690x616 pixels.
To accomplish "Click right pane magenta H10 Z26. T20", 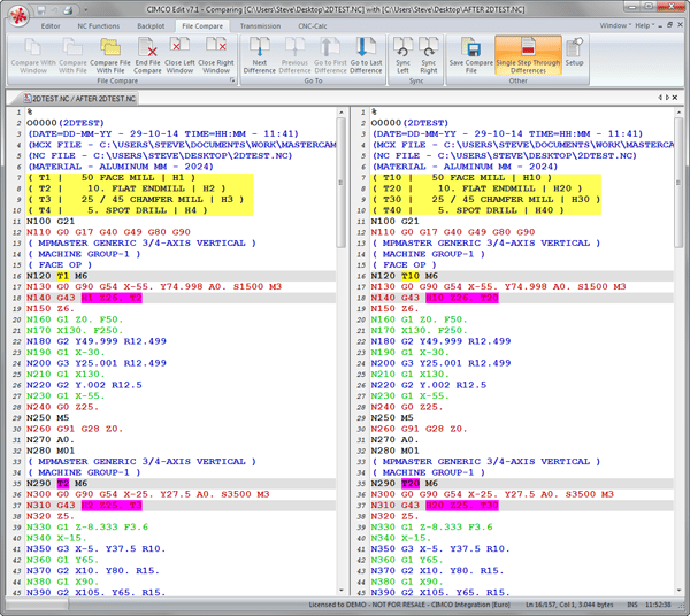I will [x=462, y=298].
